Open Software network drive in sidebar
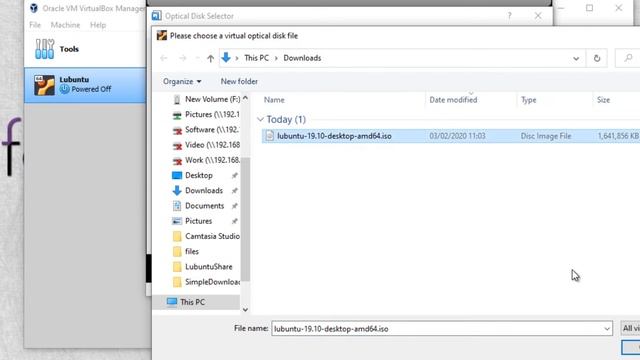 206,130
